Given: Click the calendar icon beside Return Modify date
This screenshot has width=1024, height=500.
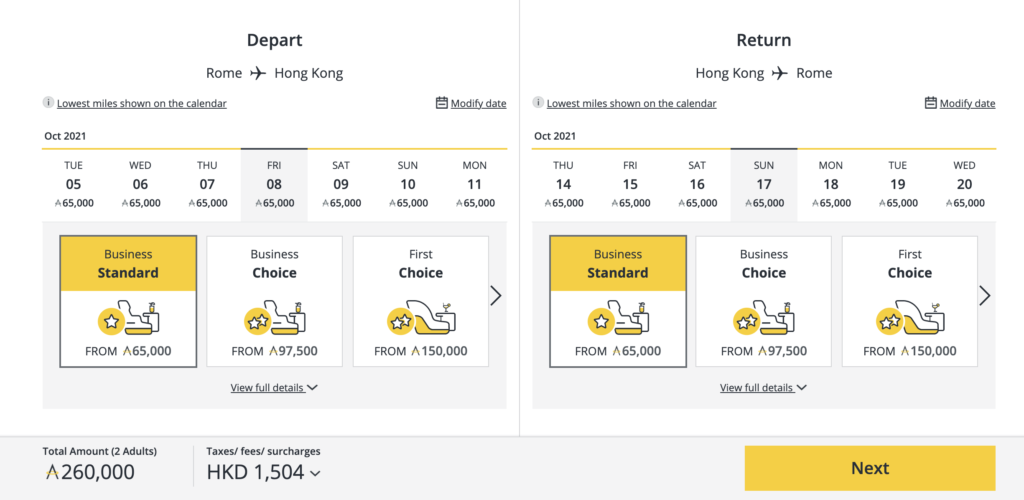Looking at the screenshot, I should 931,102.
